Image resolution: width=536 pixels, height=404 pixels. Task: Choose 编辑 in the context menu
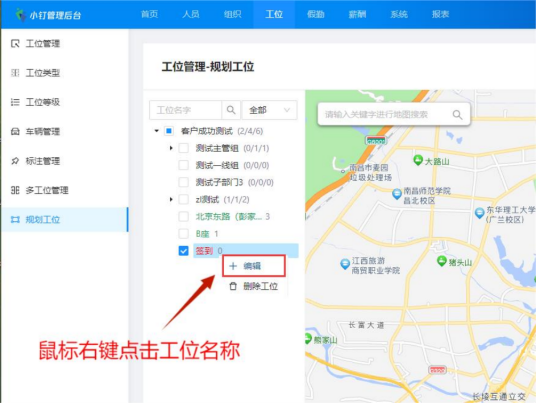point(253,266)
